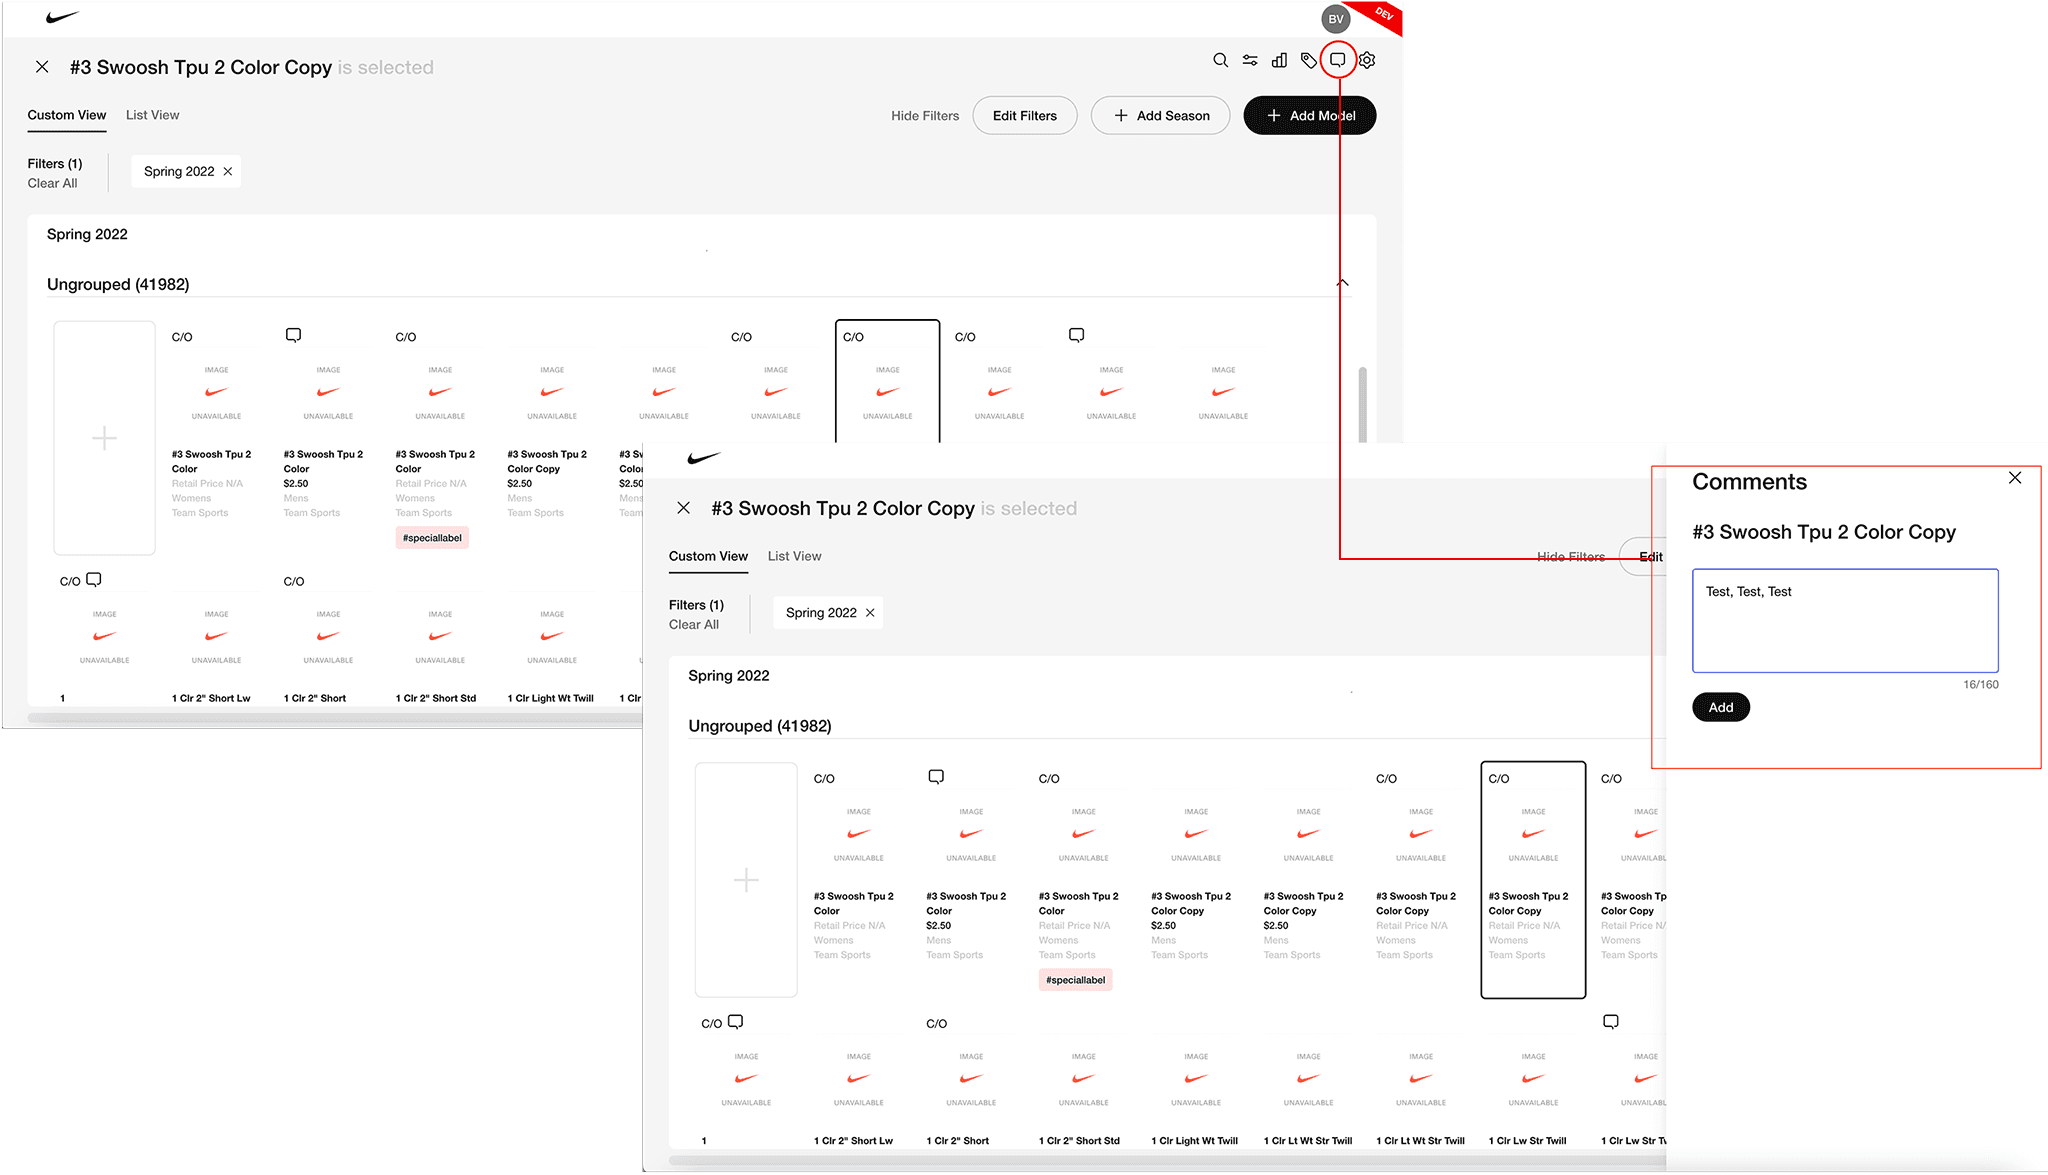Remove Spring 2022 filter chip in back window

228,171
